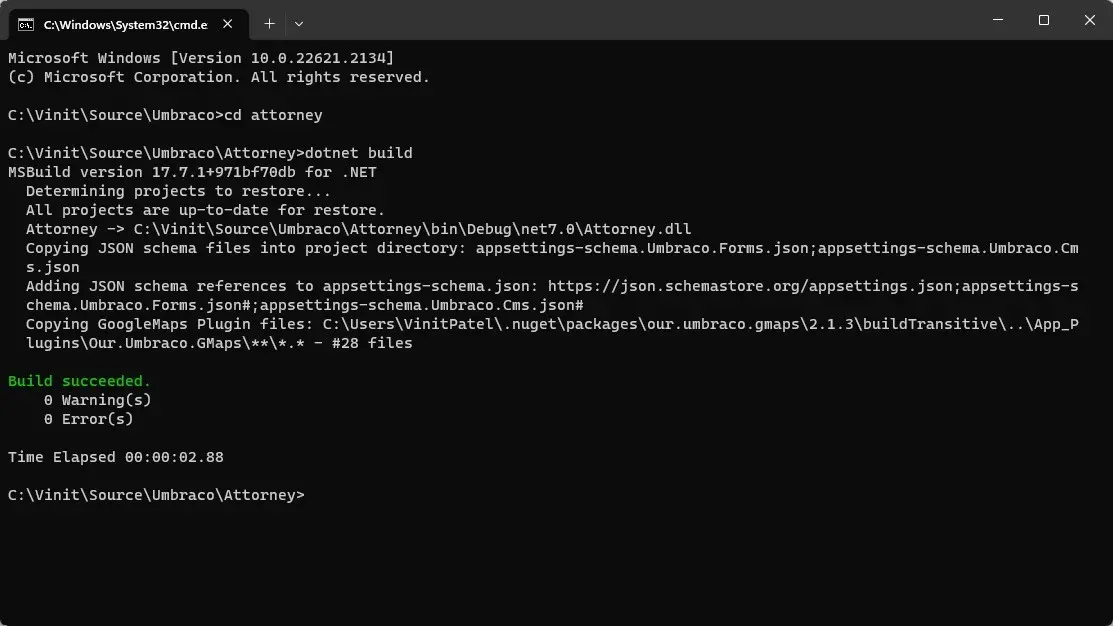This screenshot has height=626, width=1113.
Task: Click the "Time Elapsed 00:00:02.88" line
Action: point(116,457)
